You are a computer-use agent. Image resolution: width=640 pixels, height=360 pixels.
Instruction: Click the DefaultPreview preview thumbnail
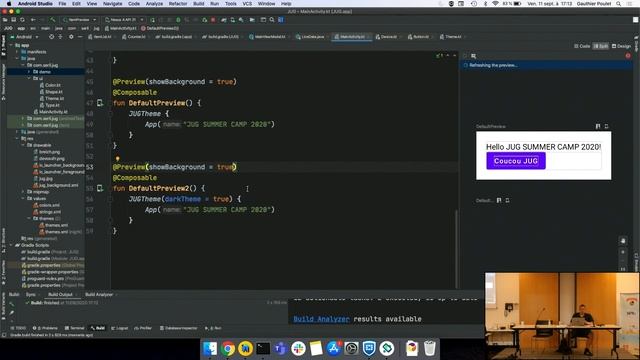pyautogui.click(x=544, y=156)
